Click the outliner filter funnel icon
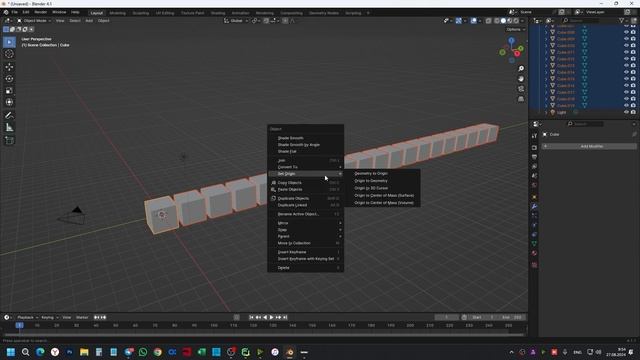The image size is (640, 360). click(x=622, y=20)
